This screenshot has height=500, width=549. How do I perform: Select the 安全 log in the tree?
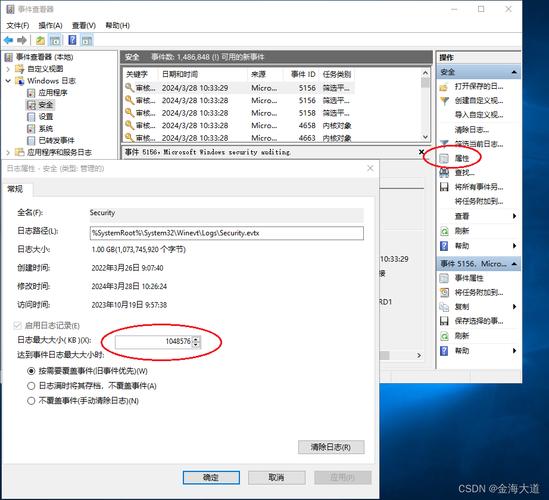(41, 104)
